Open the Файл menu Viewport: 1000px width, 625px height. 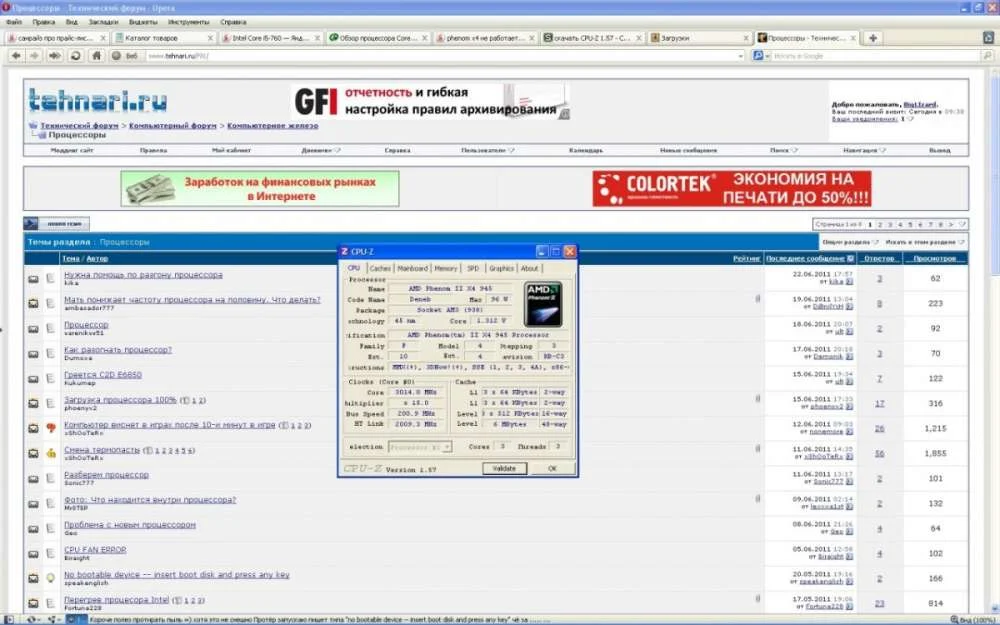pos(13,22)
